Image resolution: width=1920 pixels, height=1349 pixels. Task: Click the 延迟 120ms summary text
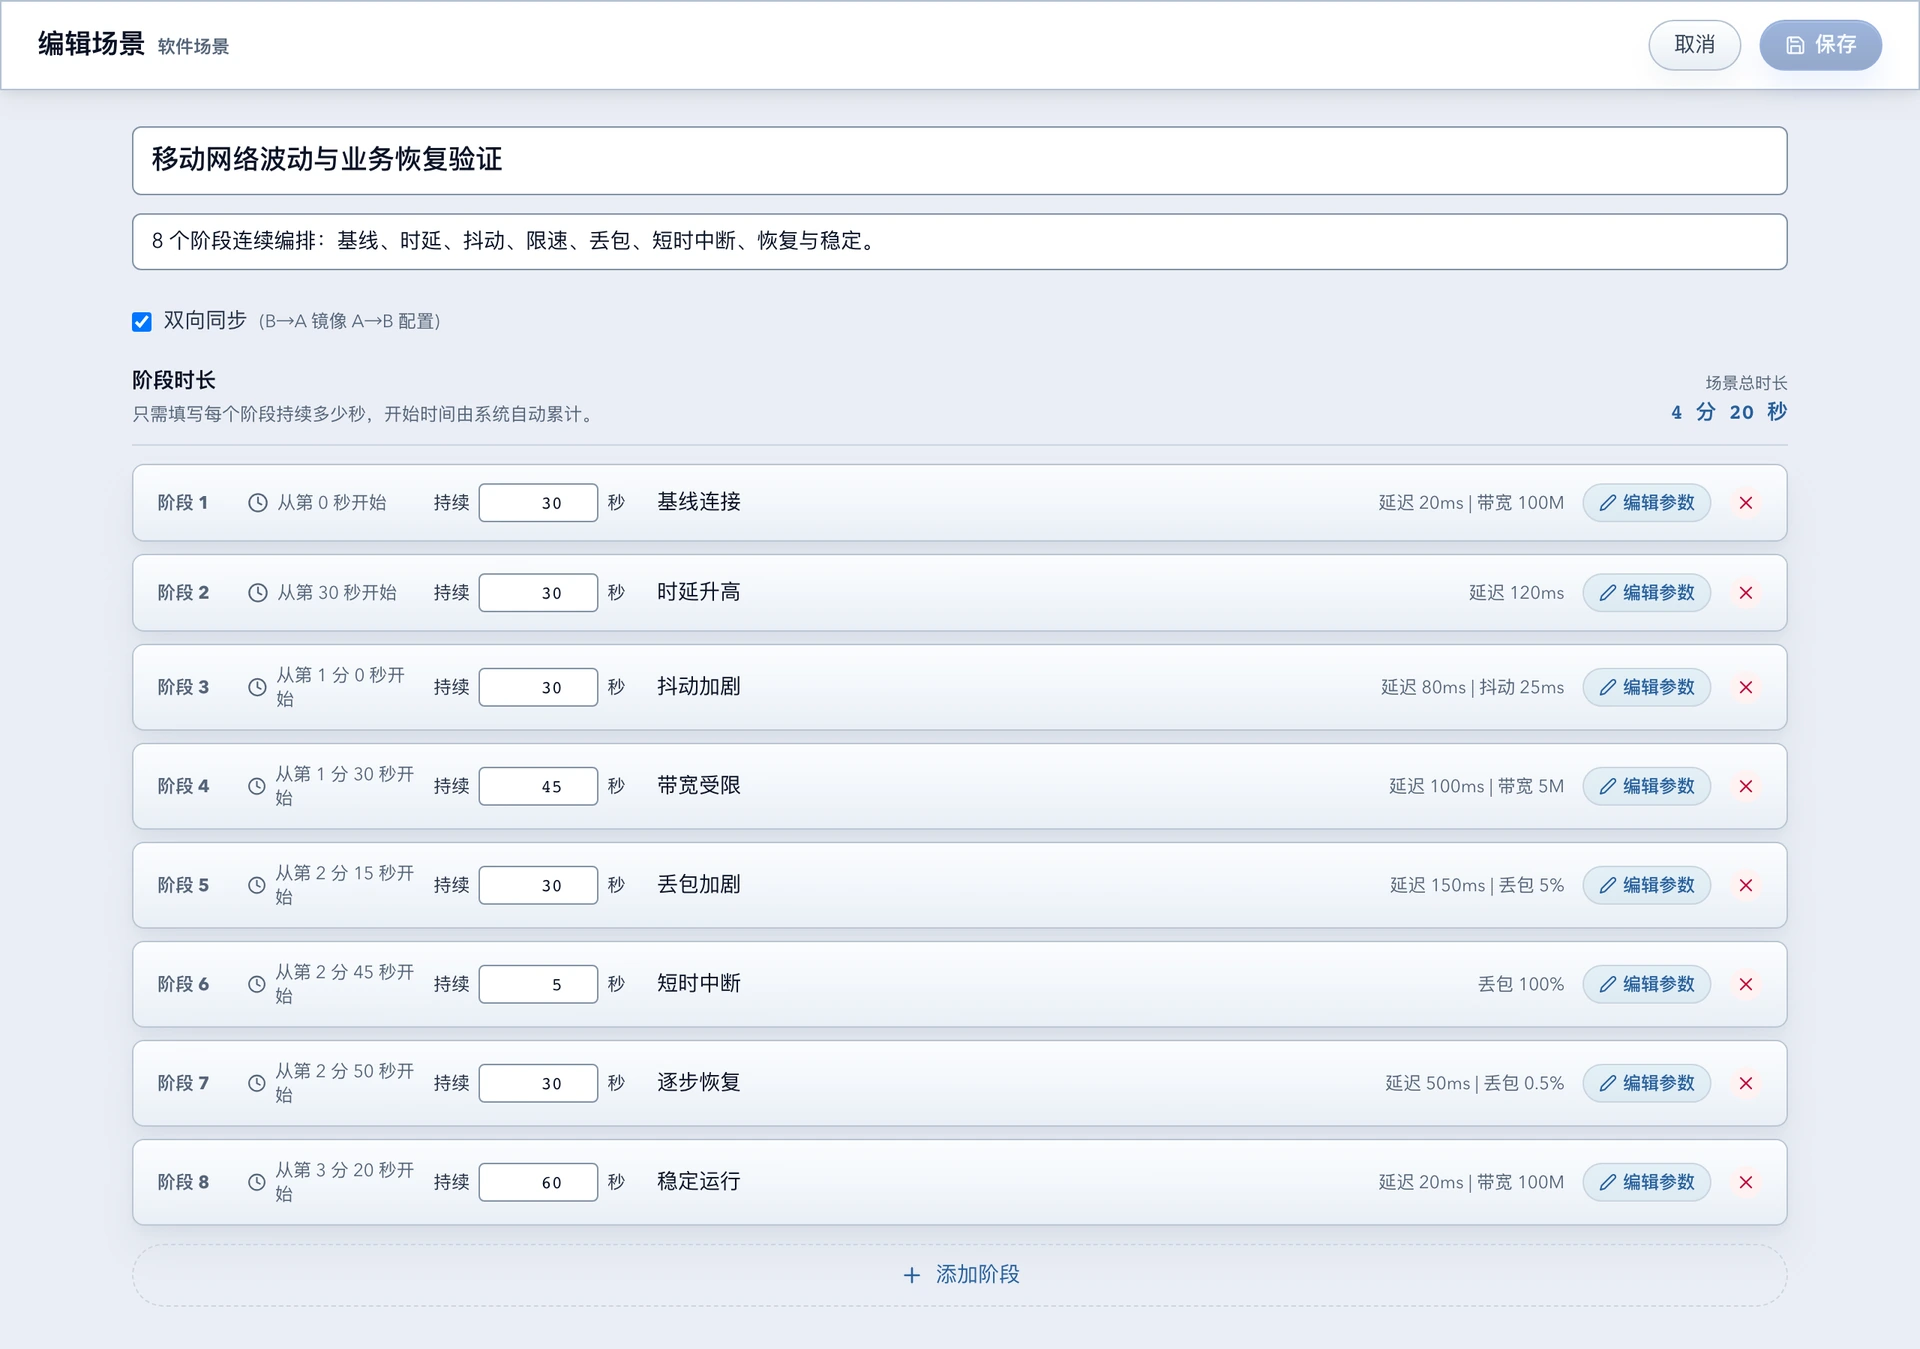[x=1516, y=593]
